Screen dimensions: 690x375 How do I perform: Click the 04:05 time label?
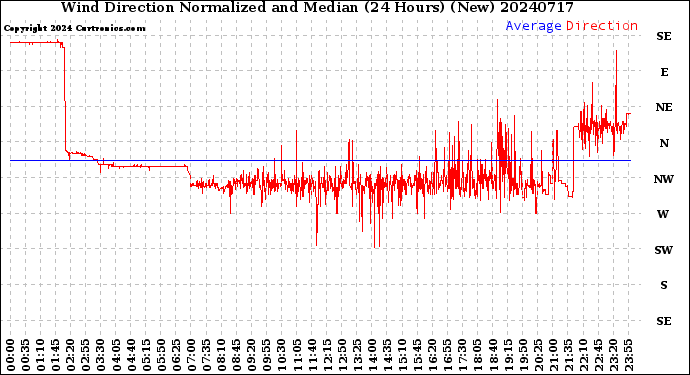(x=116, y=356)
